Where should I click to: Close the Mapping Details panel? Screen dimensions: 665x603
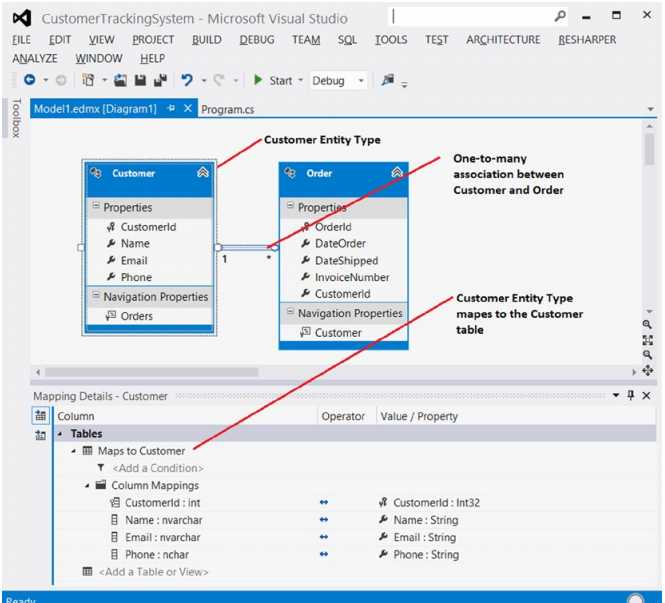646,396
